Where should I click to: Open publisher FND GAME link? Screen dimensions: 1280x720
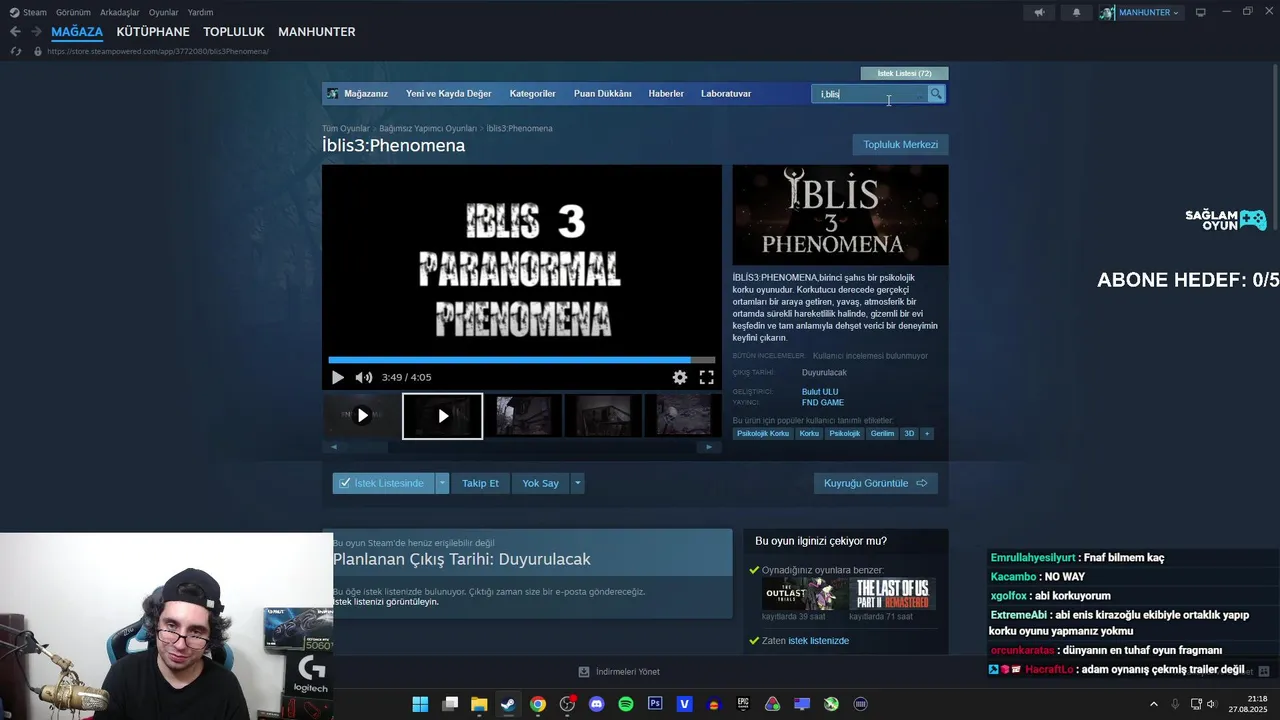click(823, 403)
